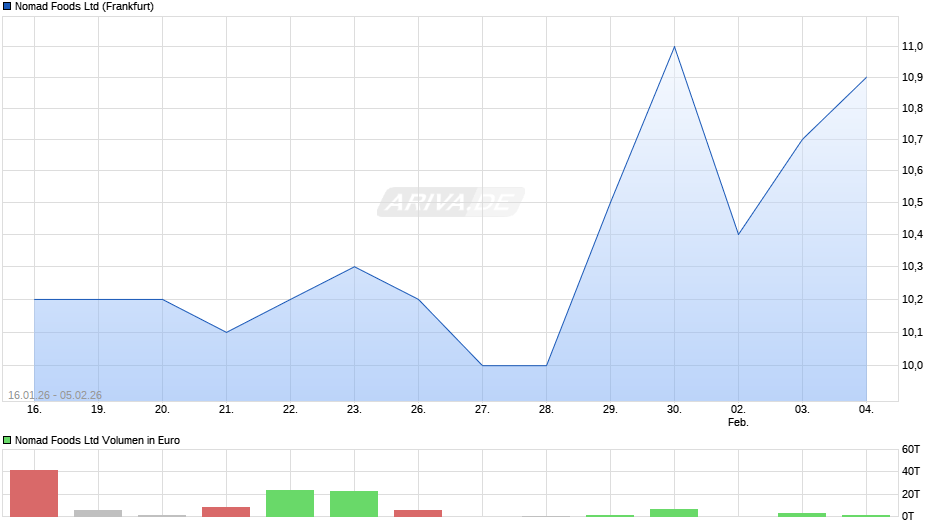Click the 10,5 price axis label
The width and height of the screenshot is (940, 526).
[x=912, y=203]
